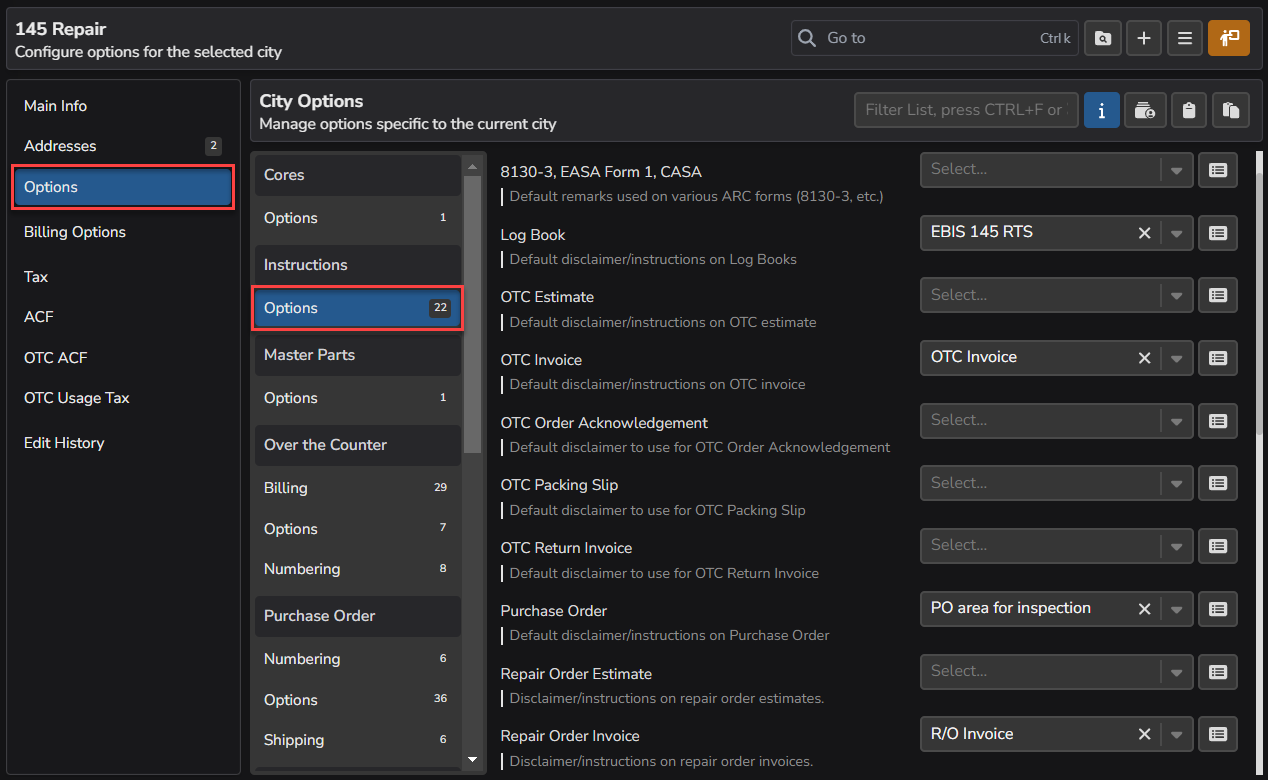This screenshot has width=1268, height=780.
Task: Open Shipping under Purchase Order
Action: (294, 740)
